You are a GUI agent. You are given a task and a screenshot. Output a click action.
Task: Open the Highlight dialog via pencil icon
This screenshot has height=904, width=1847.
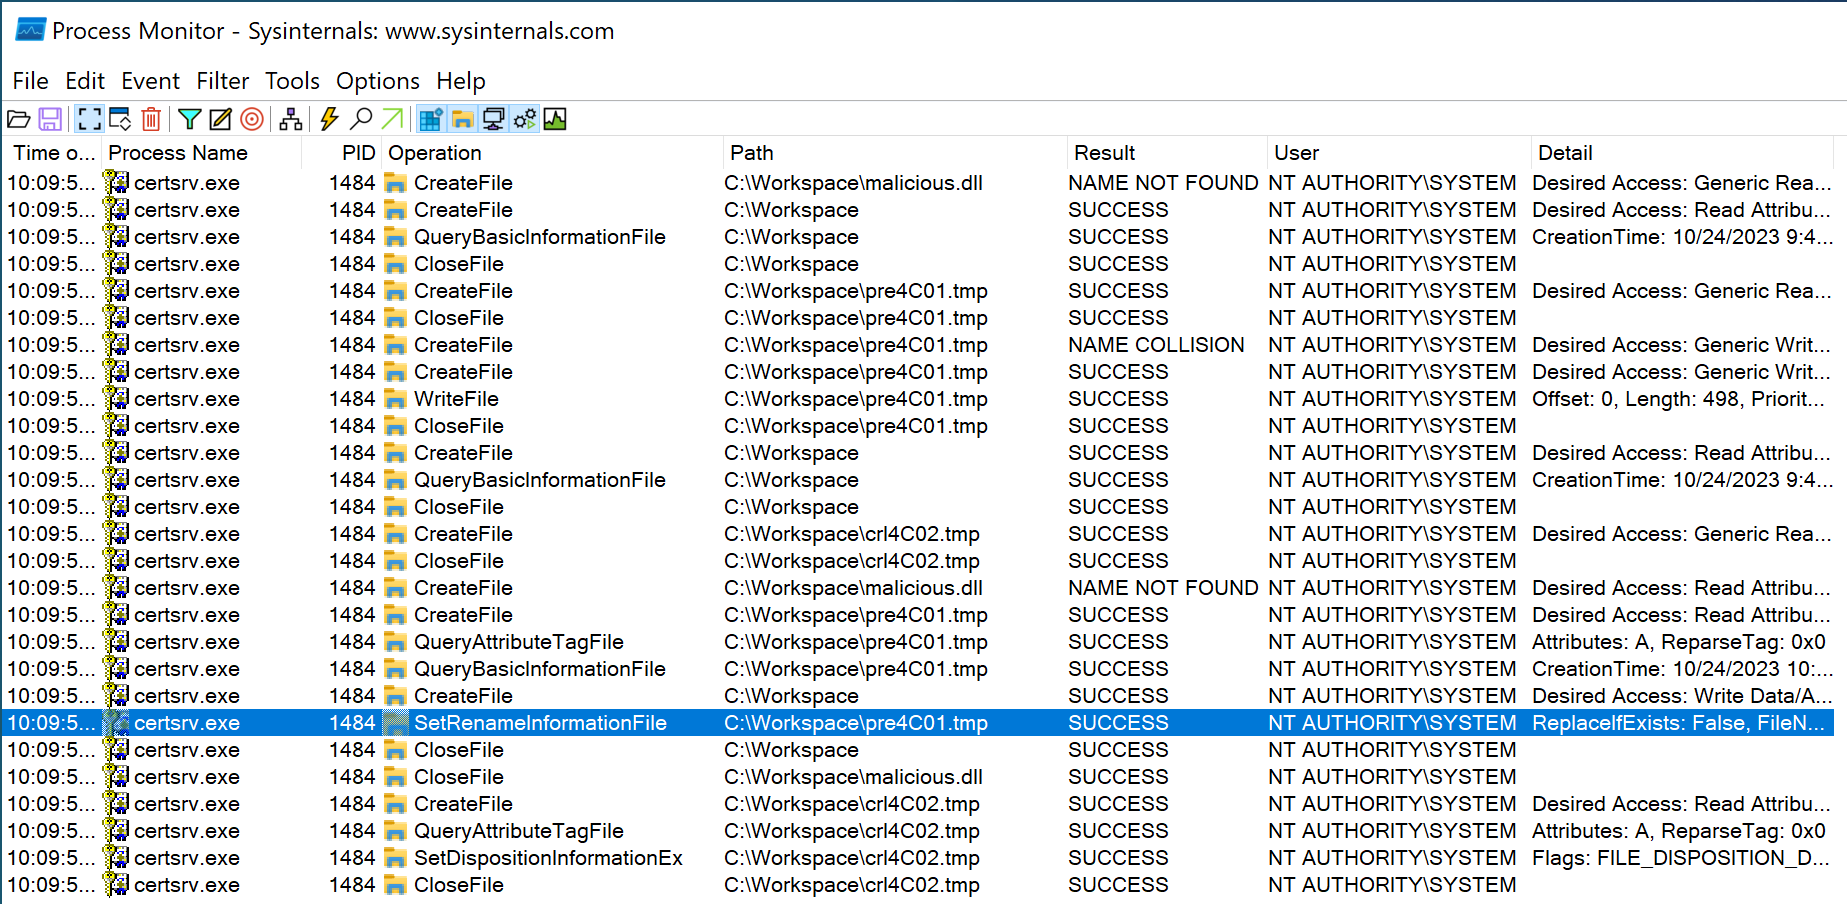tap(221, 120)
